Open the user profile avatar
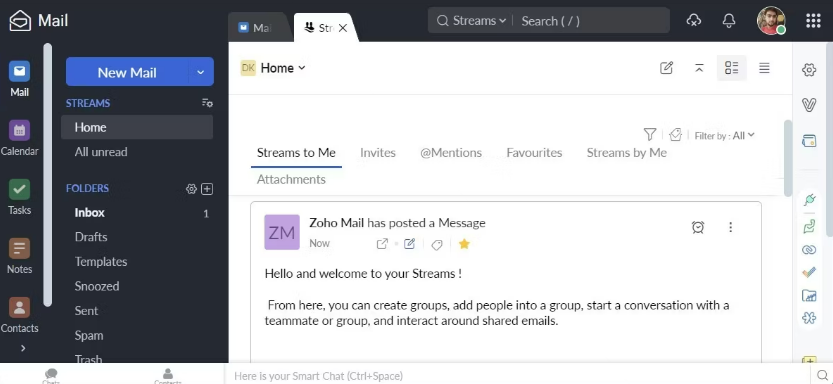The width and height of the screenshot is (833, 384). (x=771, y=21)
